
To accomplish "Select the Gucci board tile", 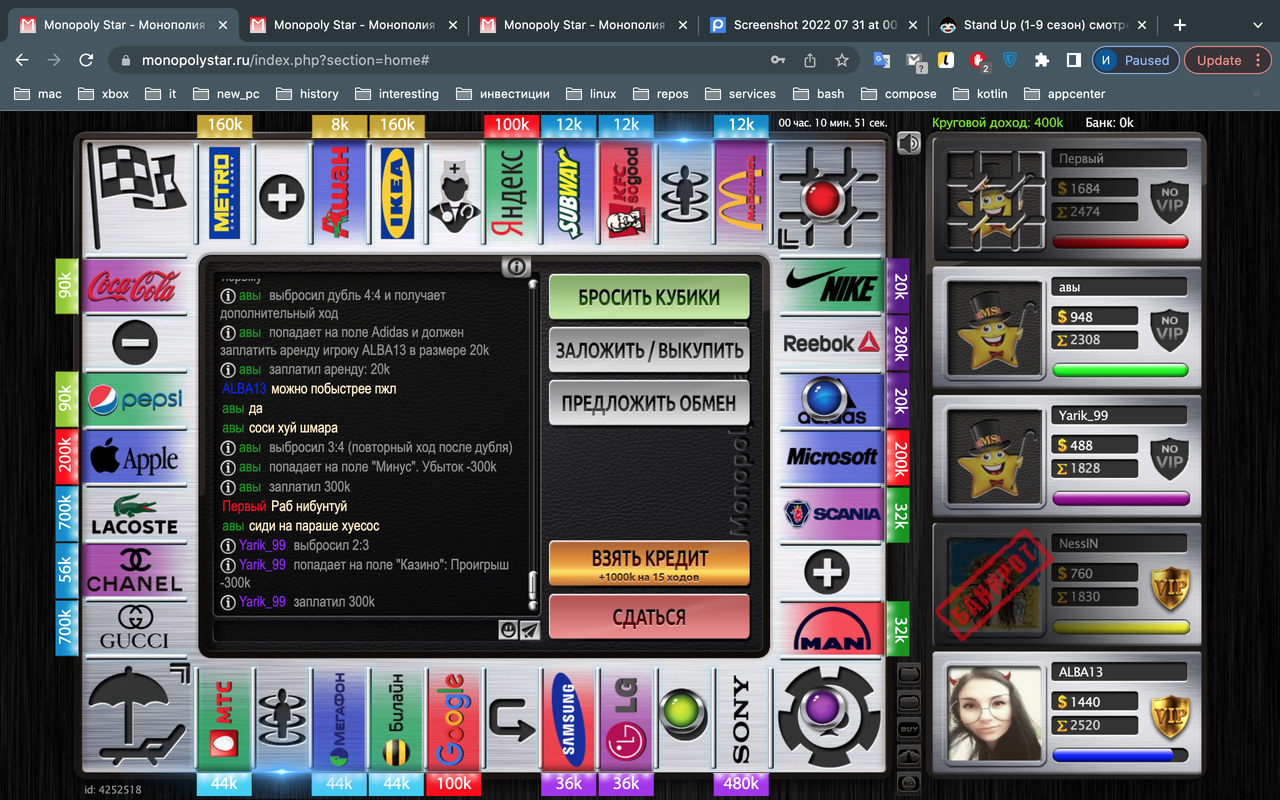I will pos(134,629).
